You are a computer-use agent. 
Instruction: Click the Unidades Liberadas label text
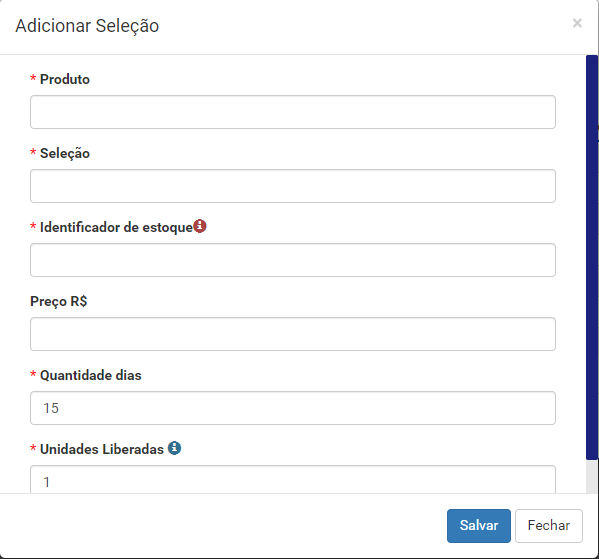pyautogui.click(x=102, y=449)
